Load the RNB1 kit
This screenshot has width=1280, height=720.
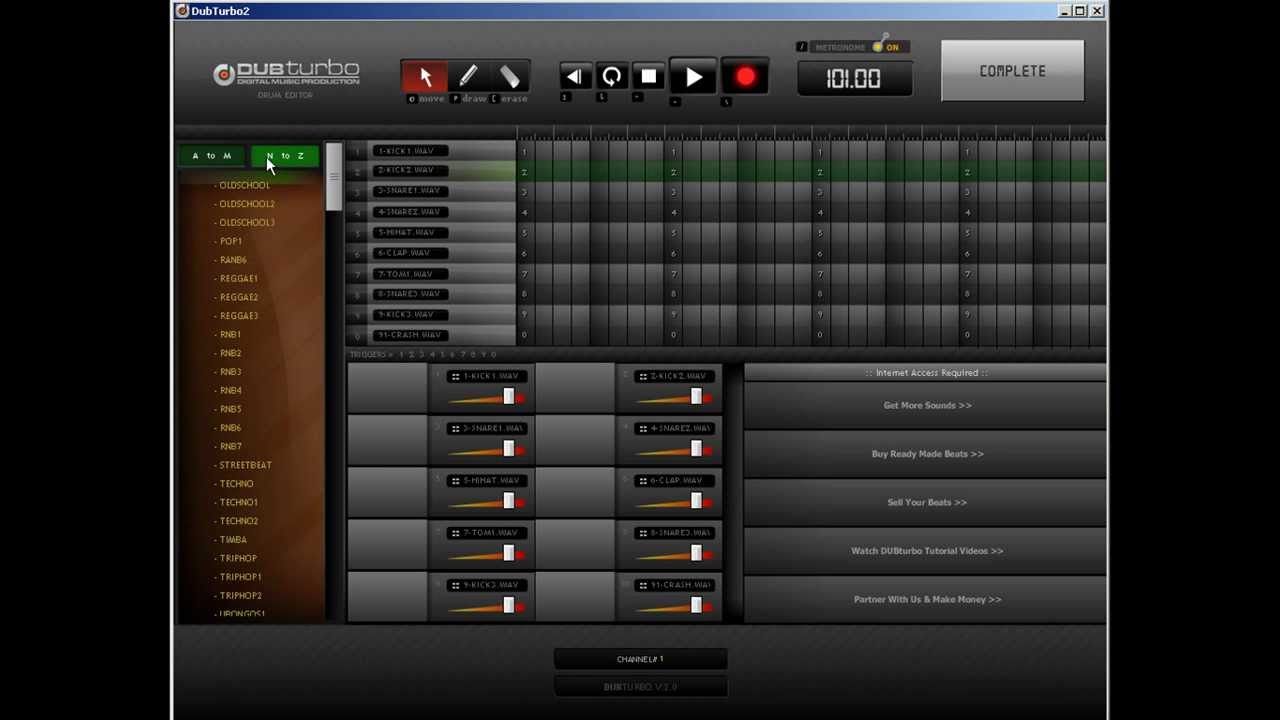click(x=229, y=335)
